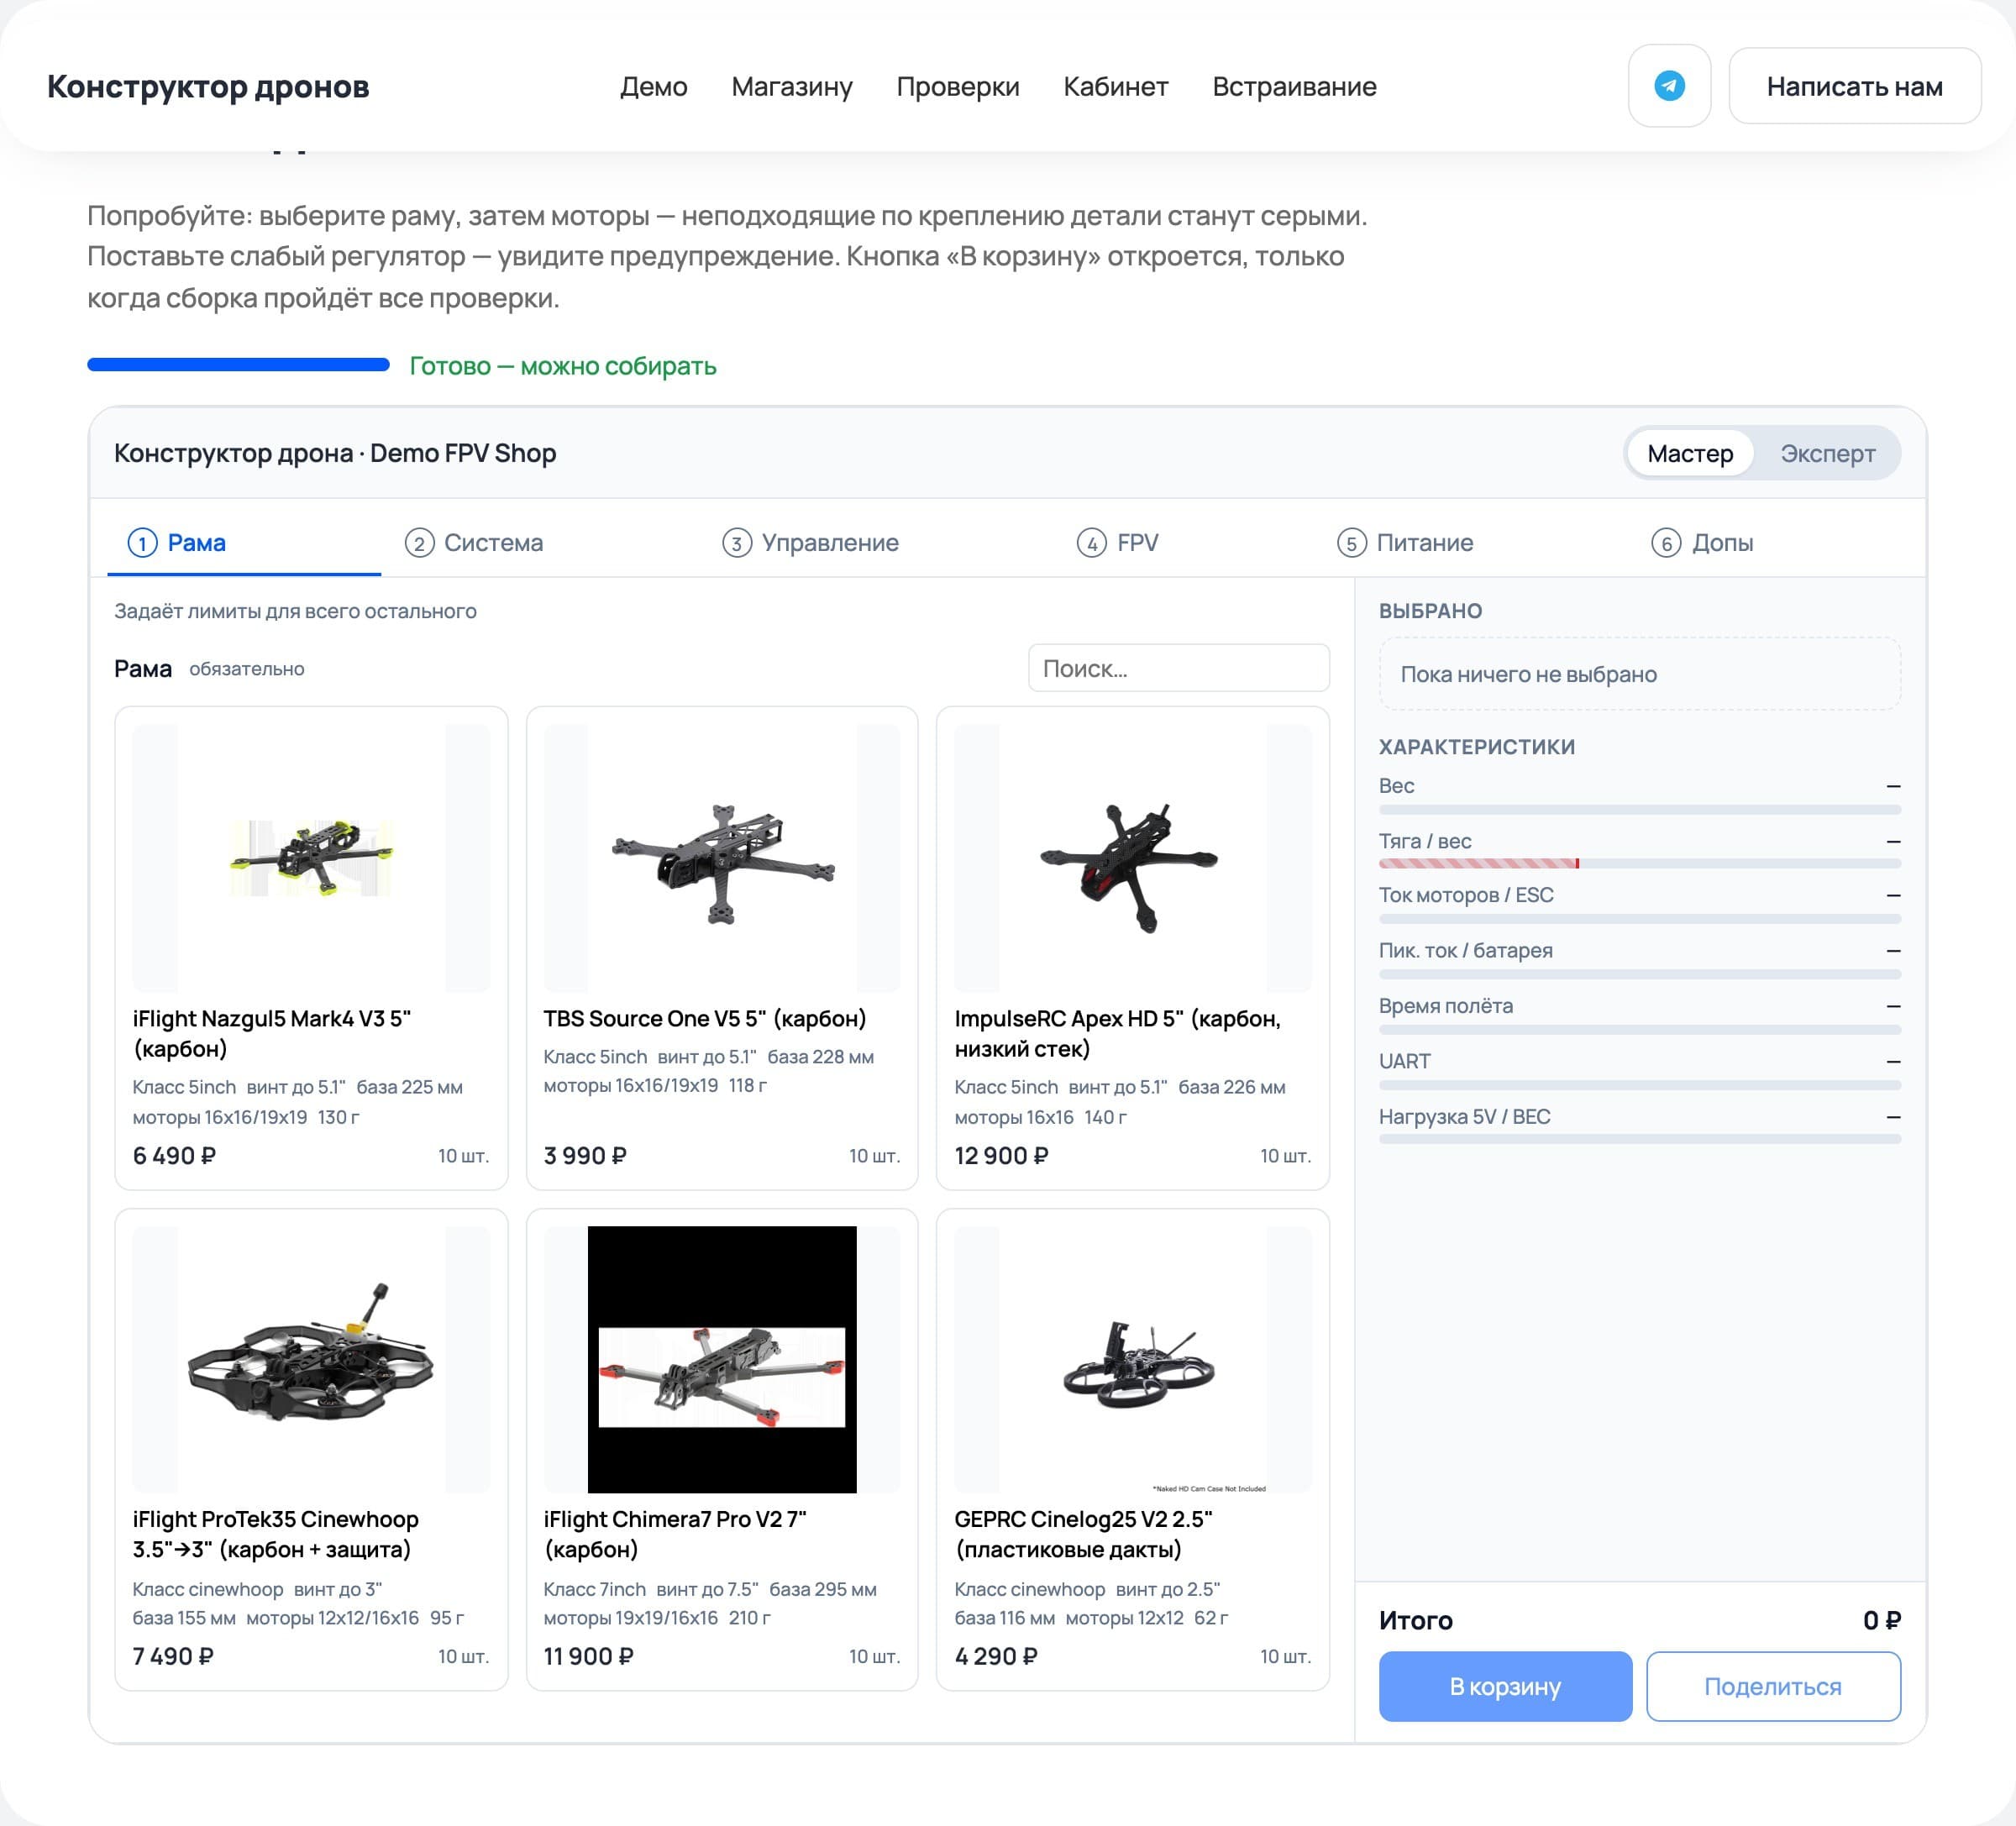
Task: Click the step 1 circle icon for Рама
Action: click(x=142, y=543)
